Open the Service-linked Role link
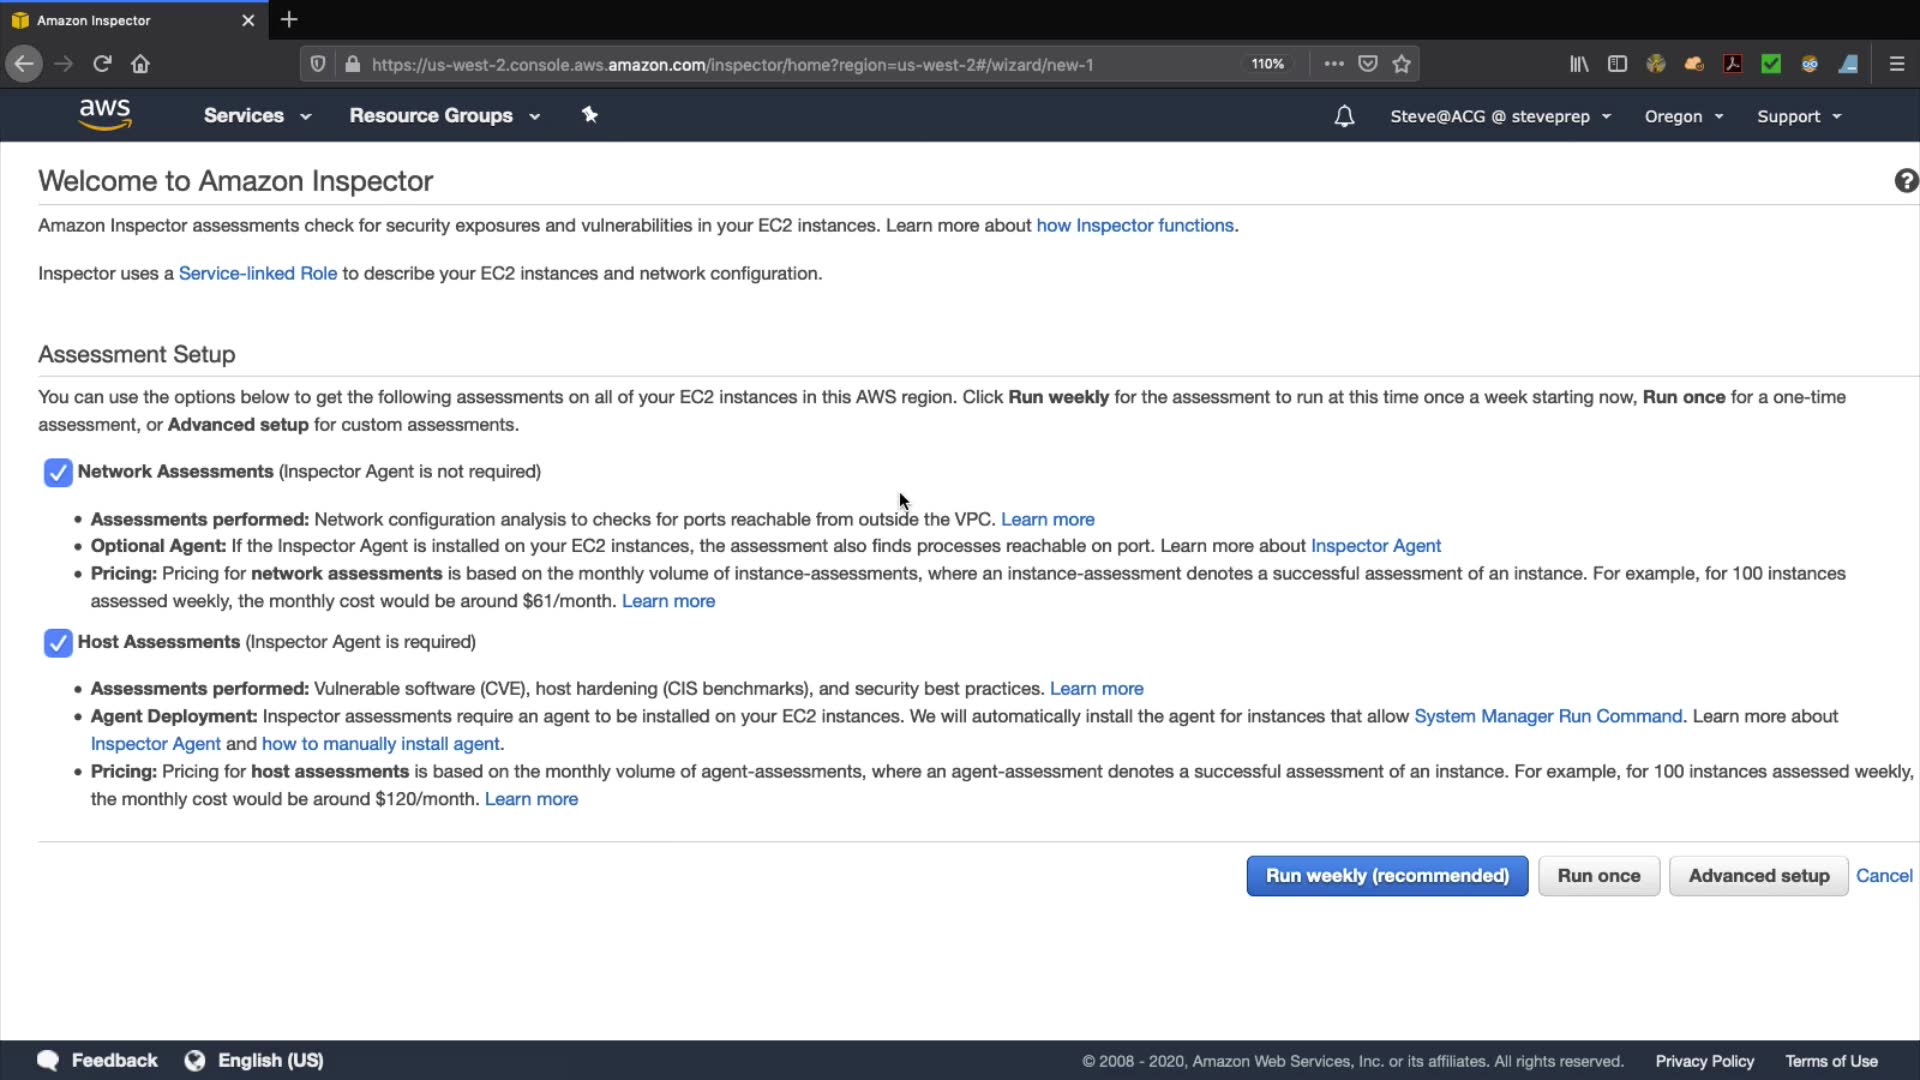This screenshot has height=1080, width=1920. pyautogui.click(x=257, y=274)
